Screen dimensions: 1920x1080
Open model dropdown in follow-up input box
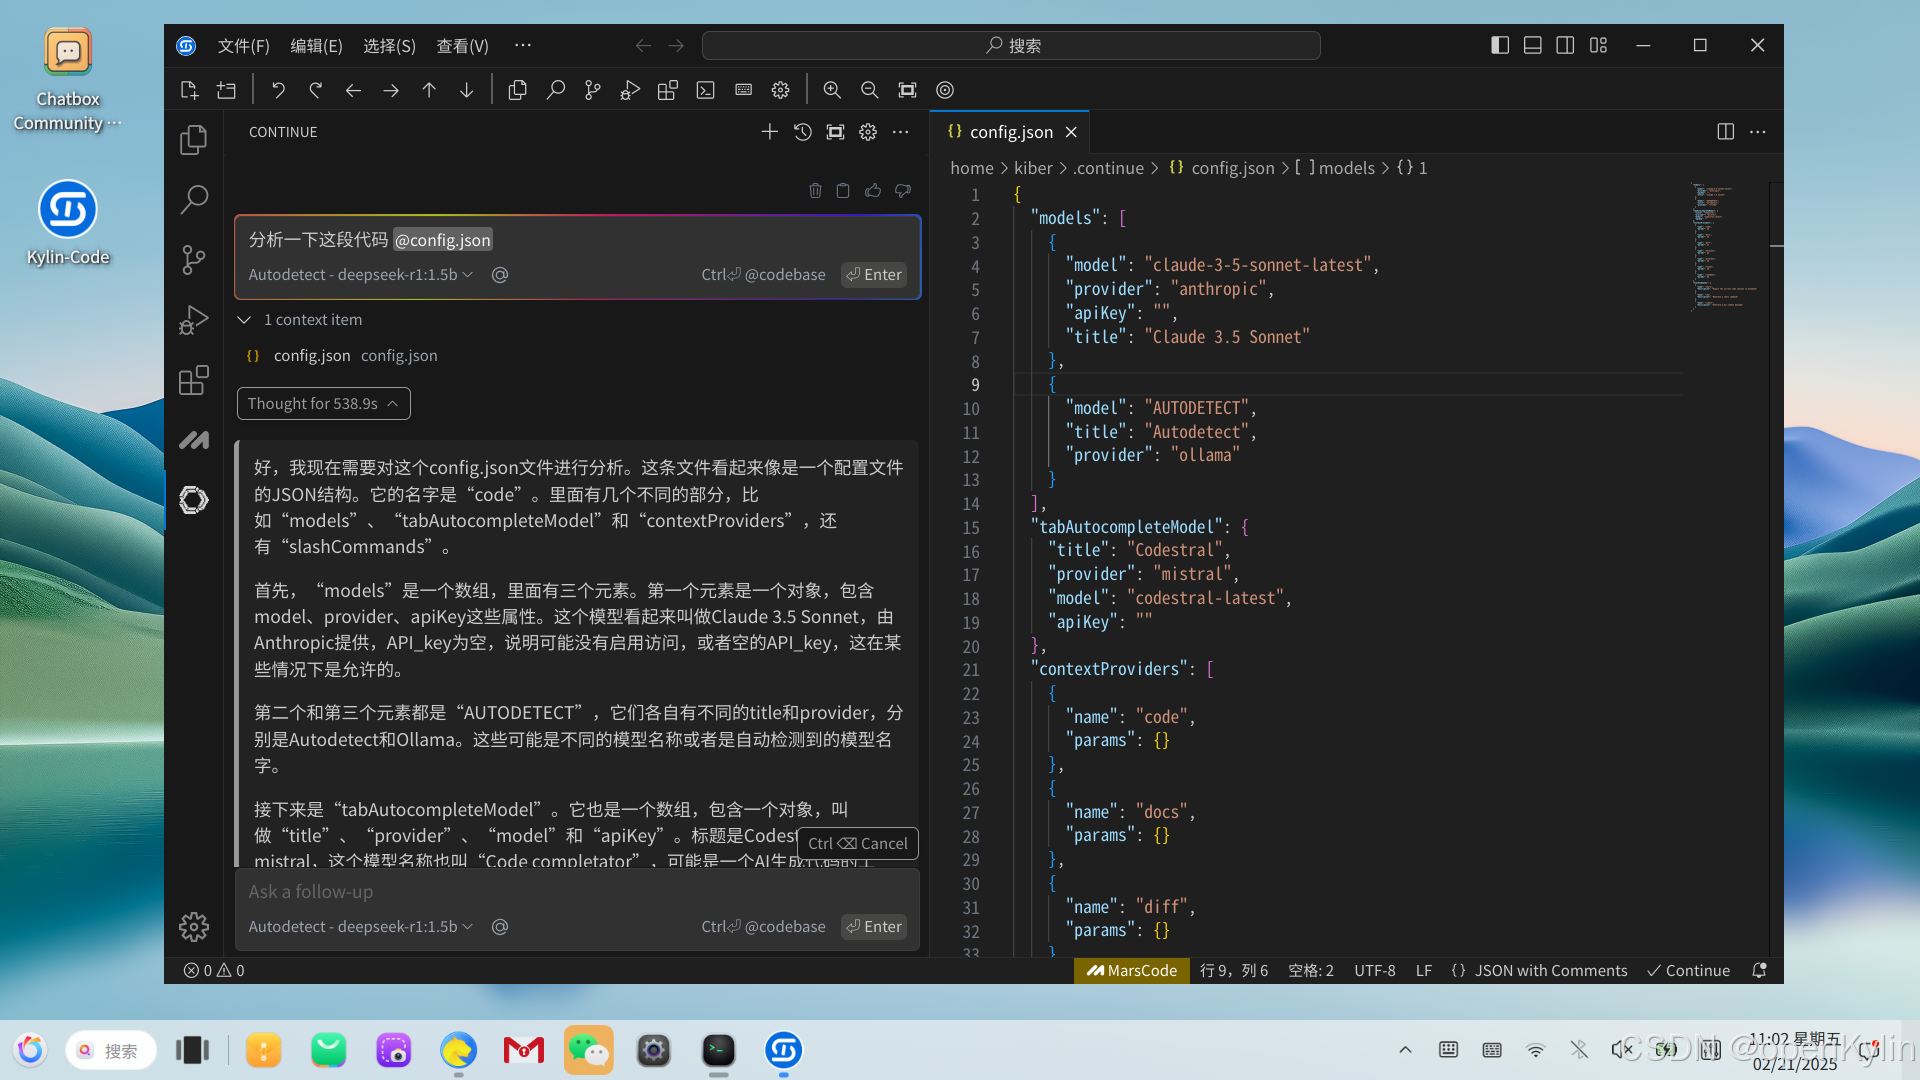coord(360,927)
